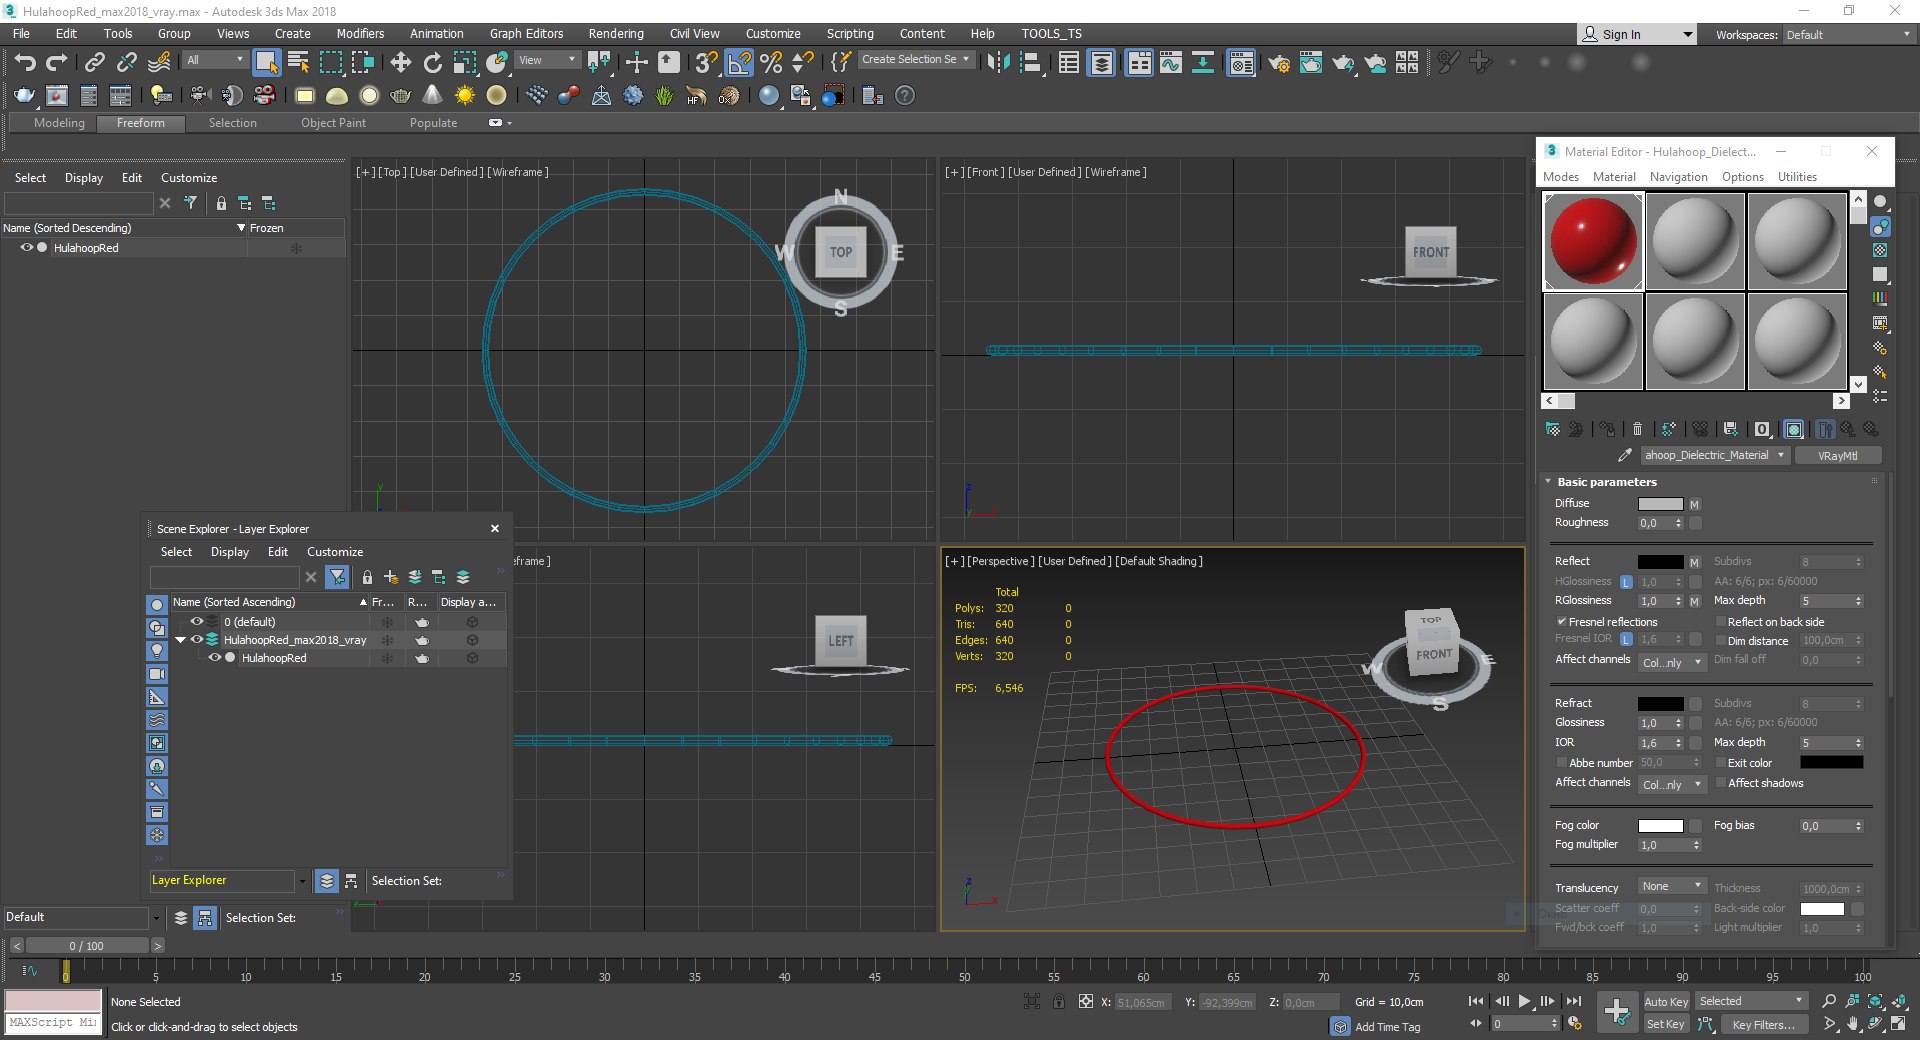Click the Diffuse color swatch
Screen dimensions: 1920x1040
coord(1661,504)
